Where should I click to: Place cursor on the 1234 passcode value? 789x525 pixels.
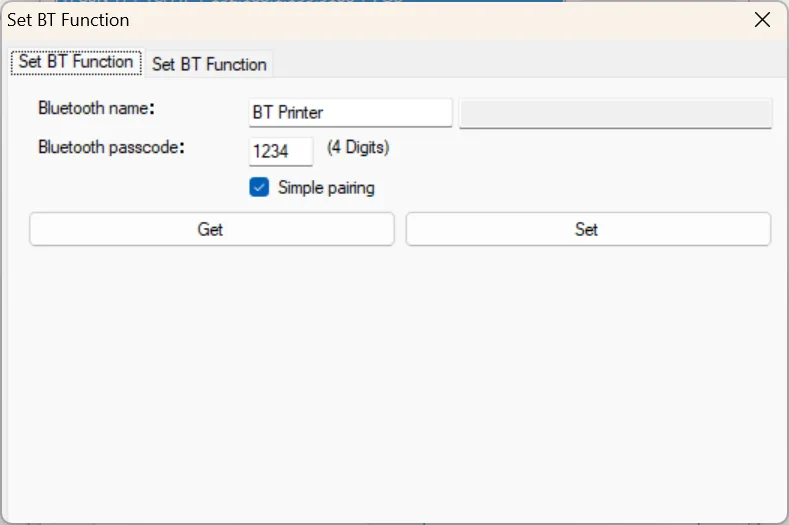click(x=270, y=151)
